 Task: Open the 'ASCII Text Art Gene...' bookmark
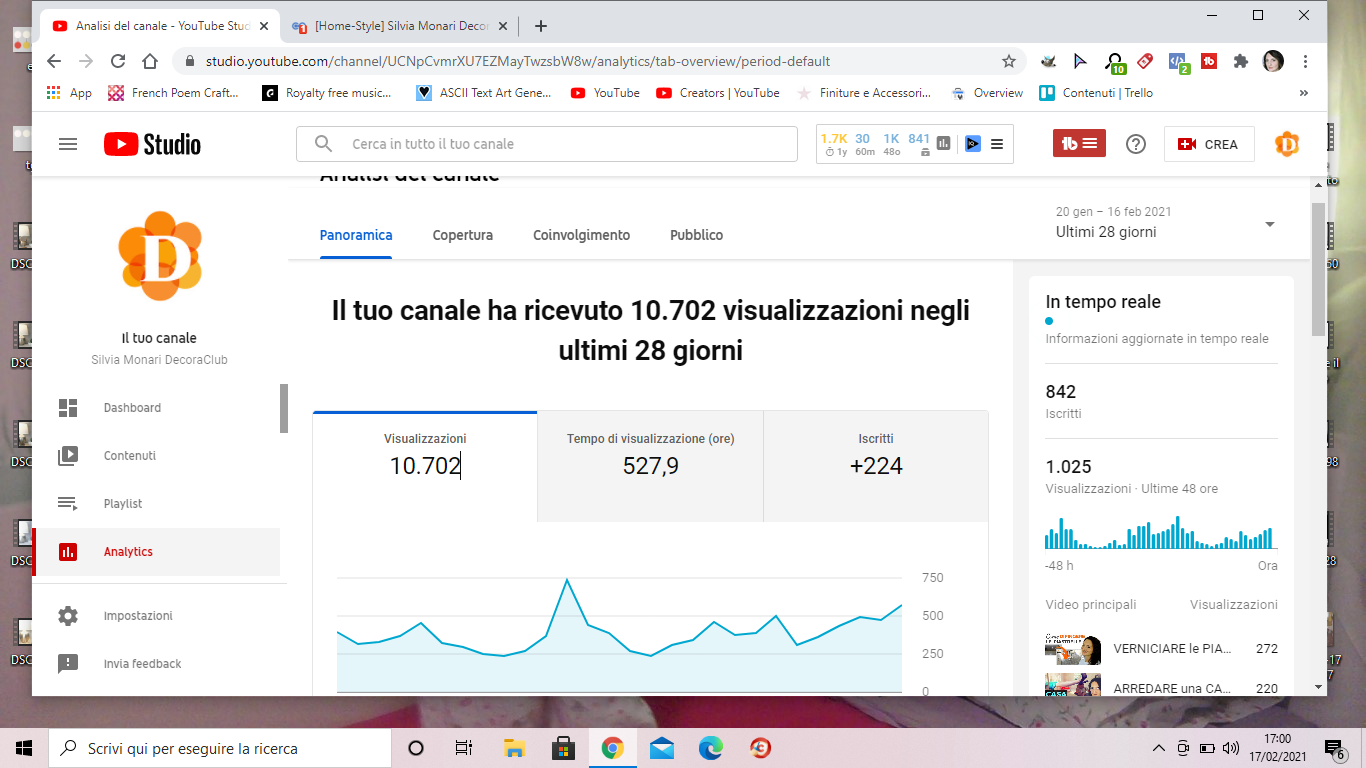[x=484, y=93]
